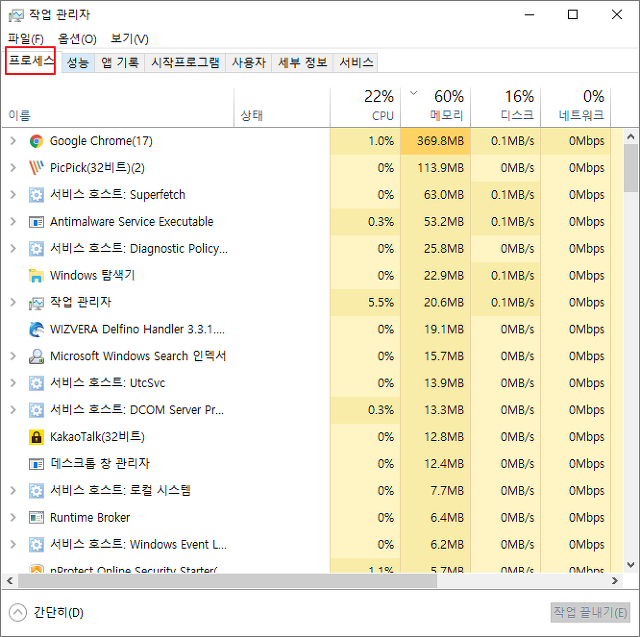Switch to the 앱 기록 tab
The width and height of the screenshot is (640, 637).
pyautogui.click(x=120, y=63)
